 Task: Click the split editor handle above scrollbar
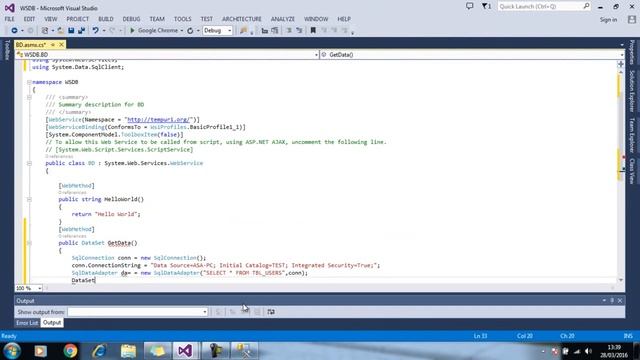pos(621,64)
